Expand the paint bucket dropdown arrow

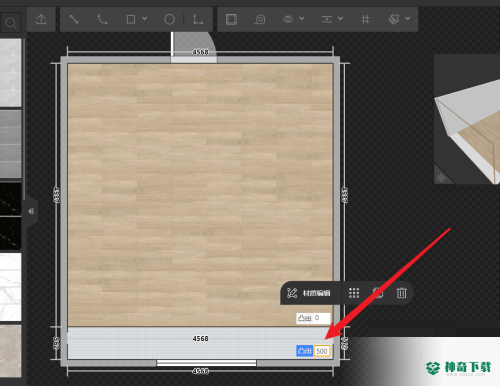[x=408, y=19]
